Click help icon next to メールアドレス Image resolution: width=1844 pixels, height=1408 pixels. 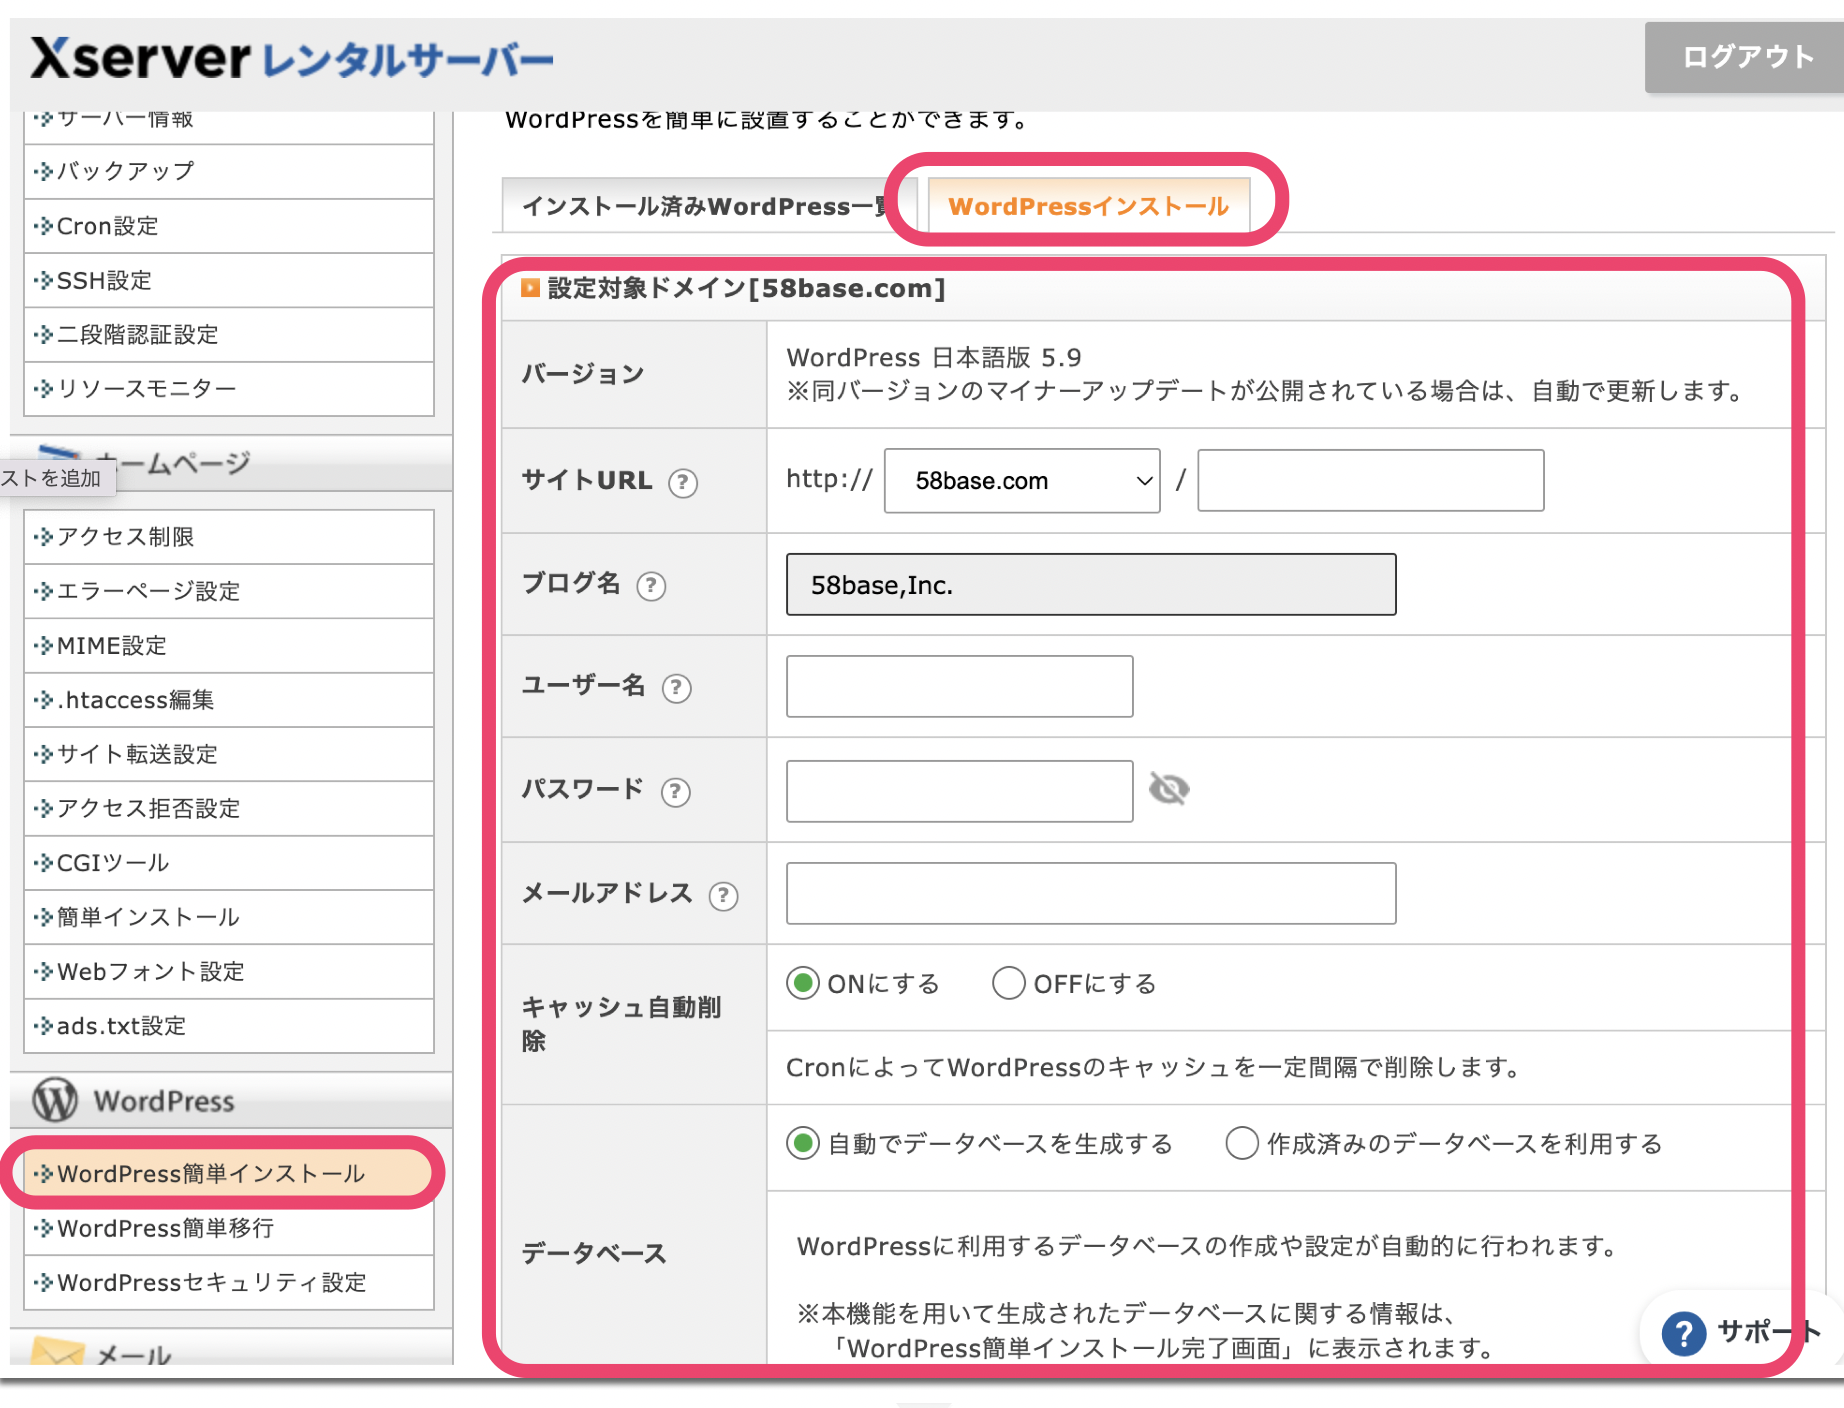(723, 896)
